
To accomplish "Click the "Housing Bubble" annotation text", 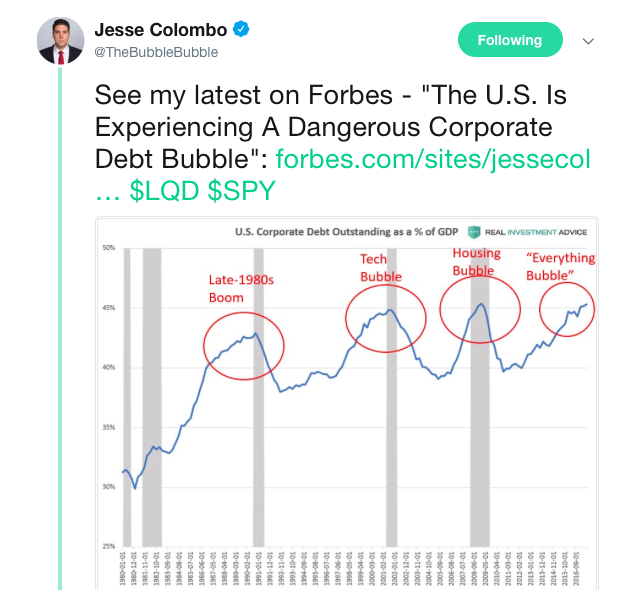I will [476, 262].
